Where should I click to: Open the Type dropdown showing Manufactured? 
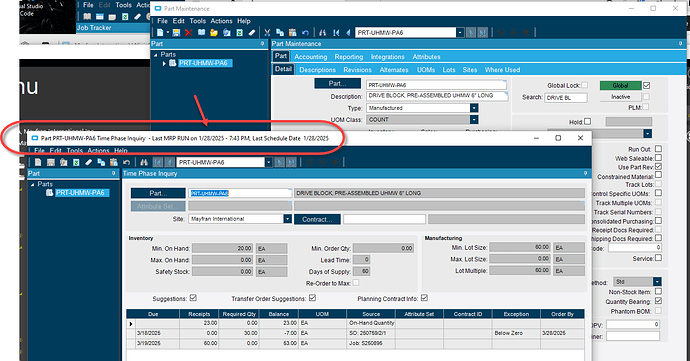(x=474, y=108)
